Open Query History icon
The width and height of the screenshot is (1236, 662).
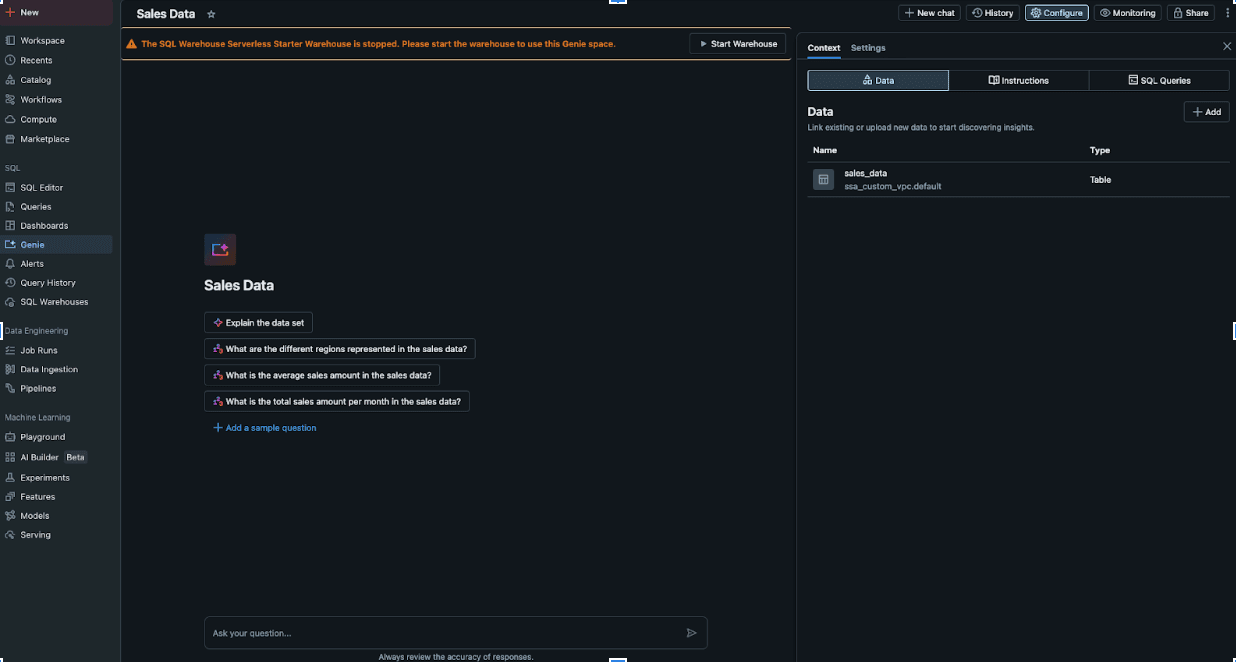point(10,283)
